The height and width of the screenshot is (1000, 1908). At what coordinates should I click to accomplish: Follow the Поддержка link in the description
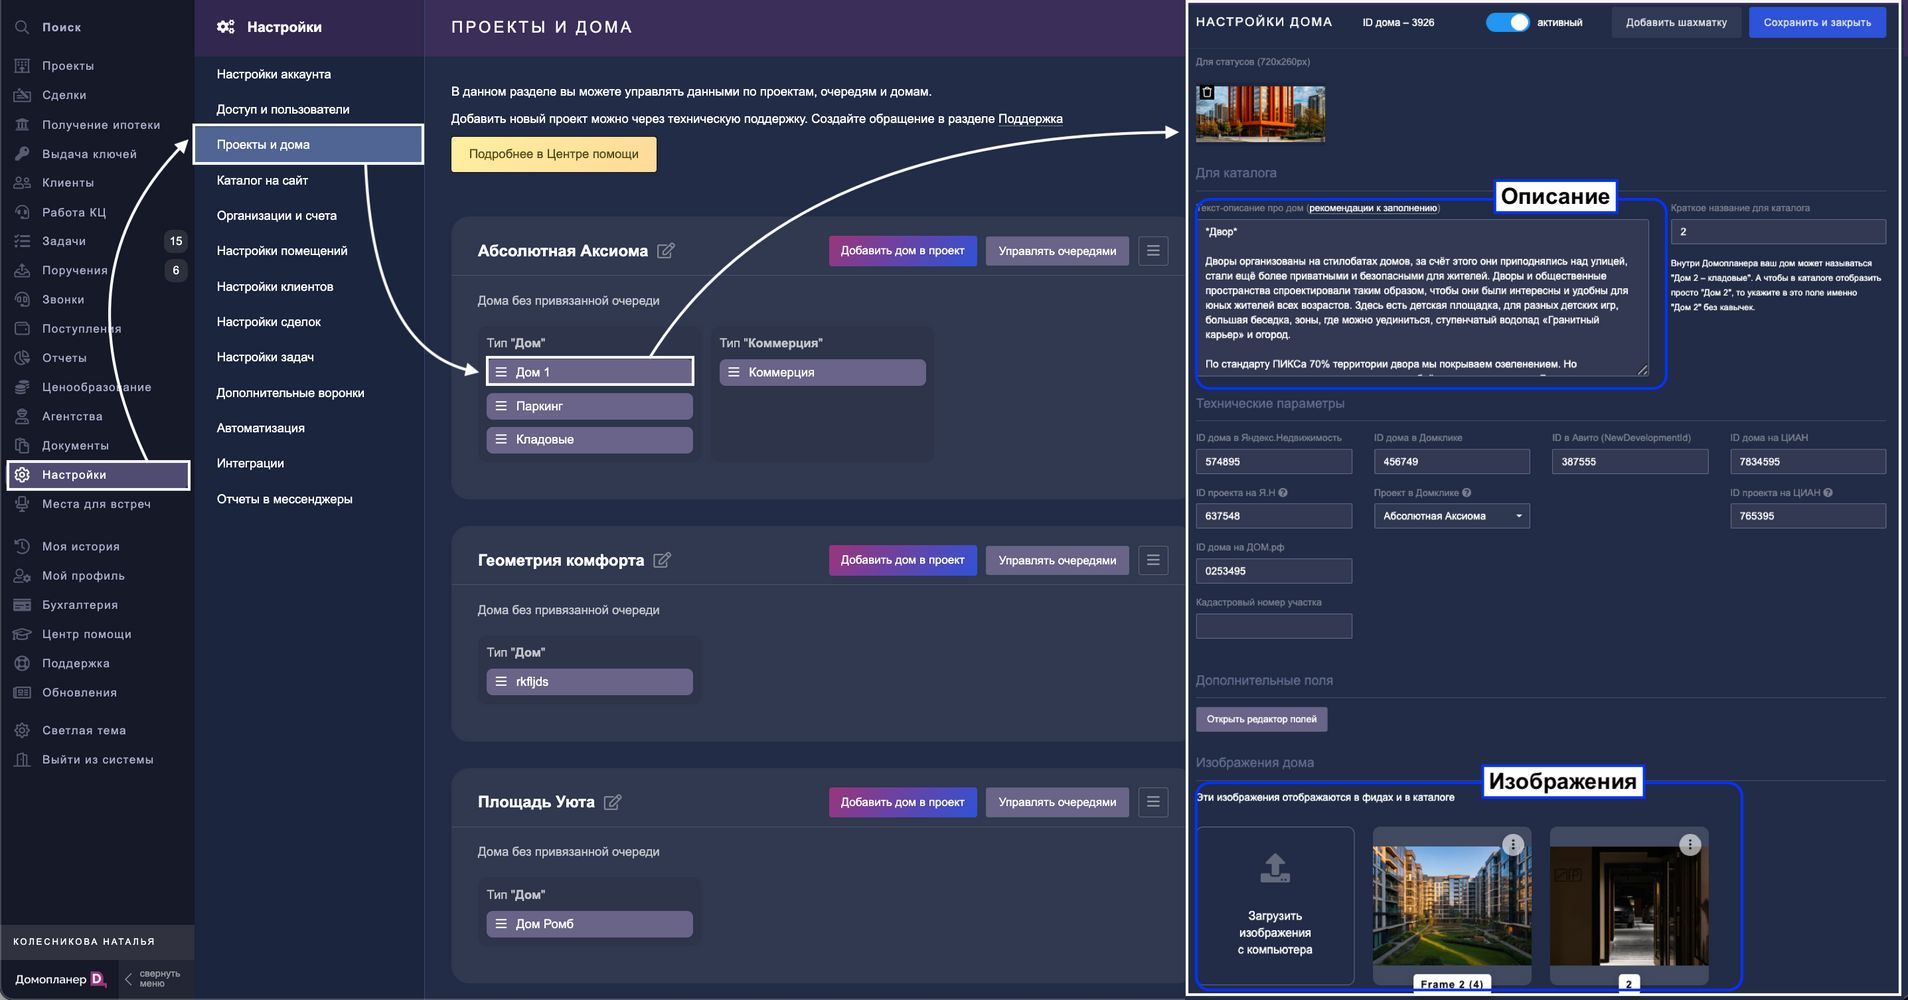point(1030,119)
